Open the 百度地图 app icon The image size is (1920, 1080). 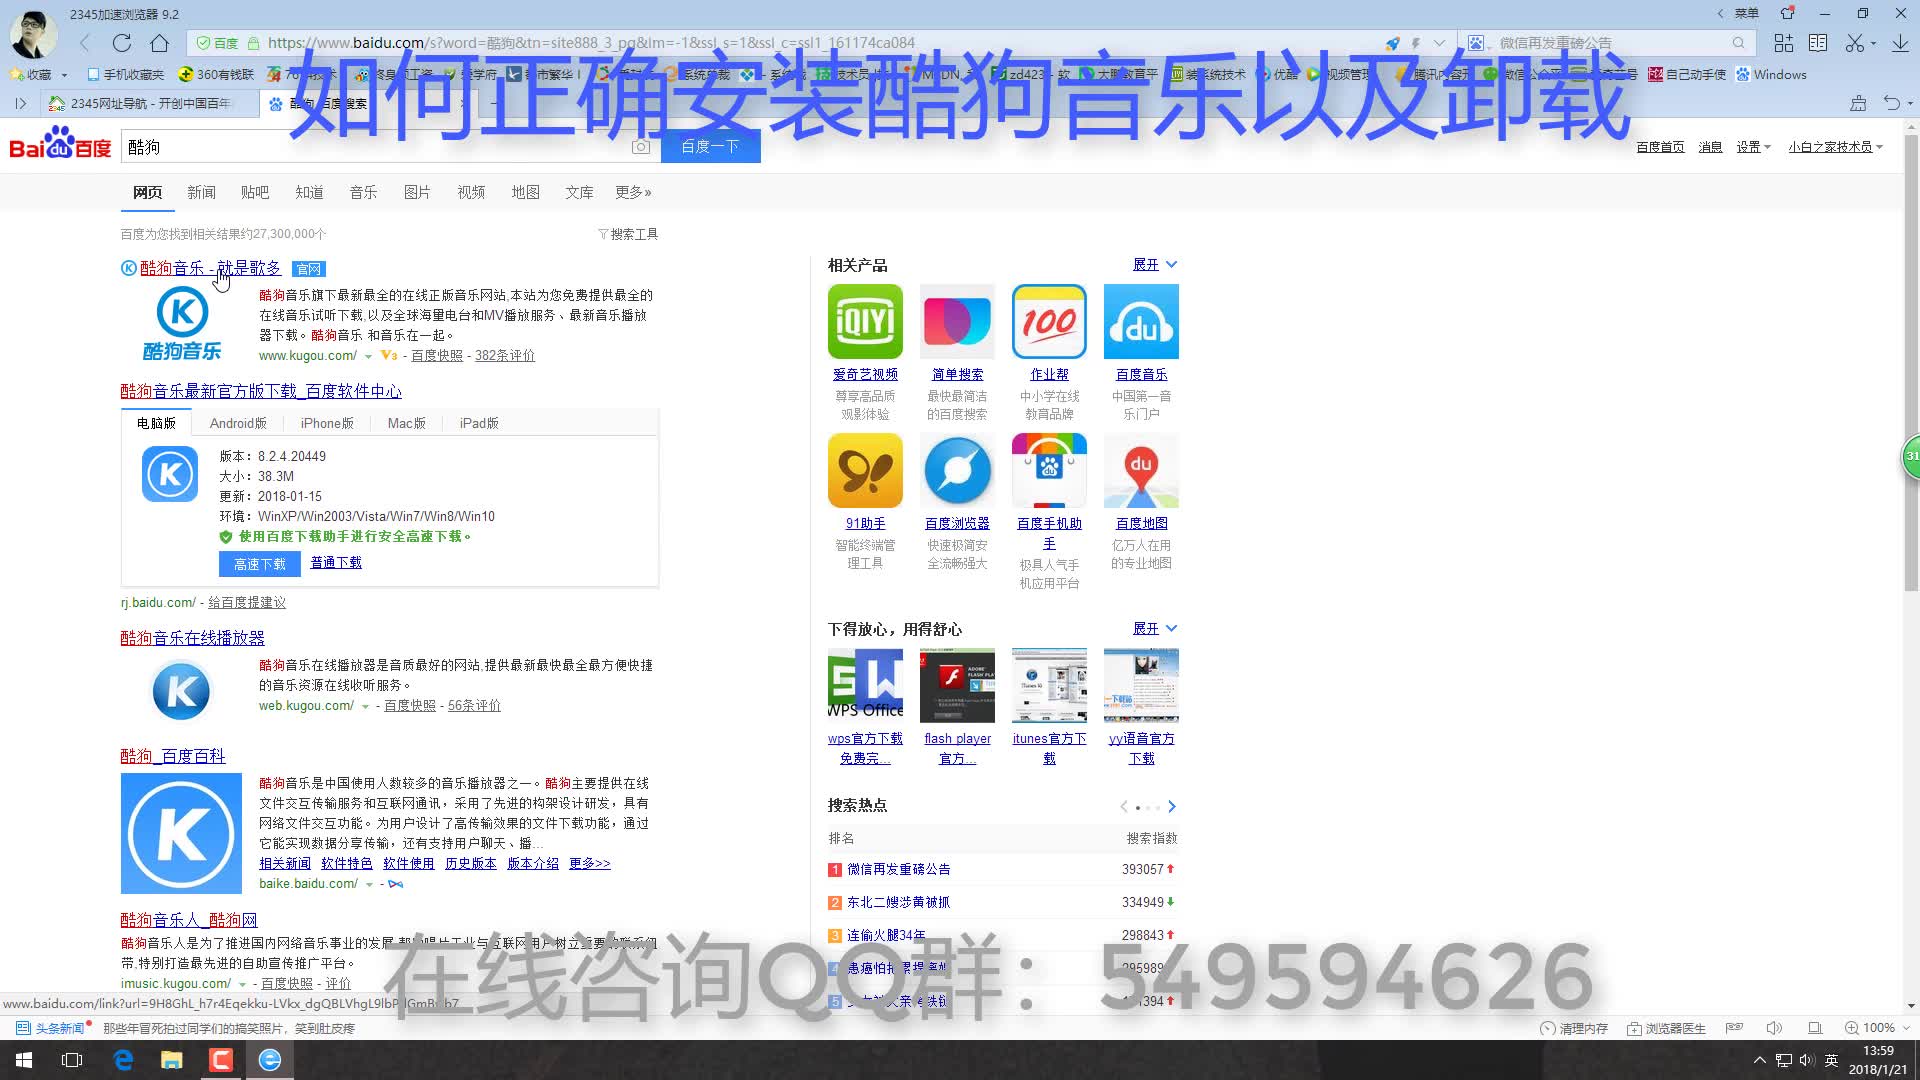point(1141,470)
